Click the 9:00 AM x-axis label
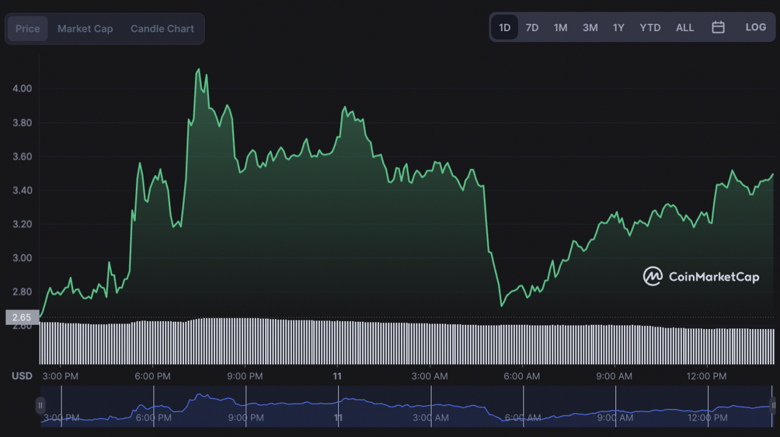 click(614, 376)
